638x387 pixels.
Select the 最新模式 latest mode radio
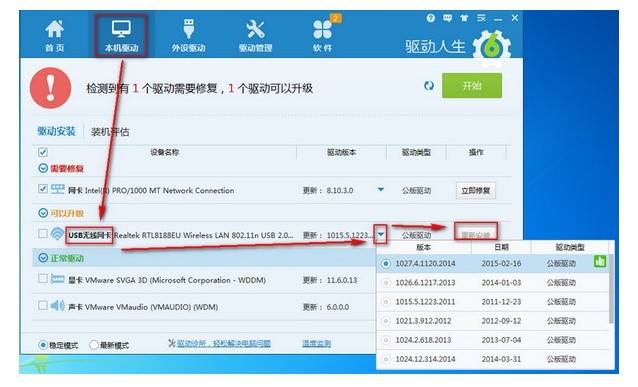[x=94, y=345]
